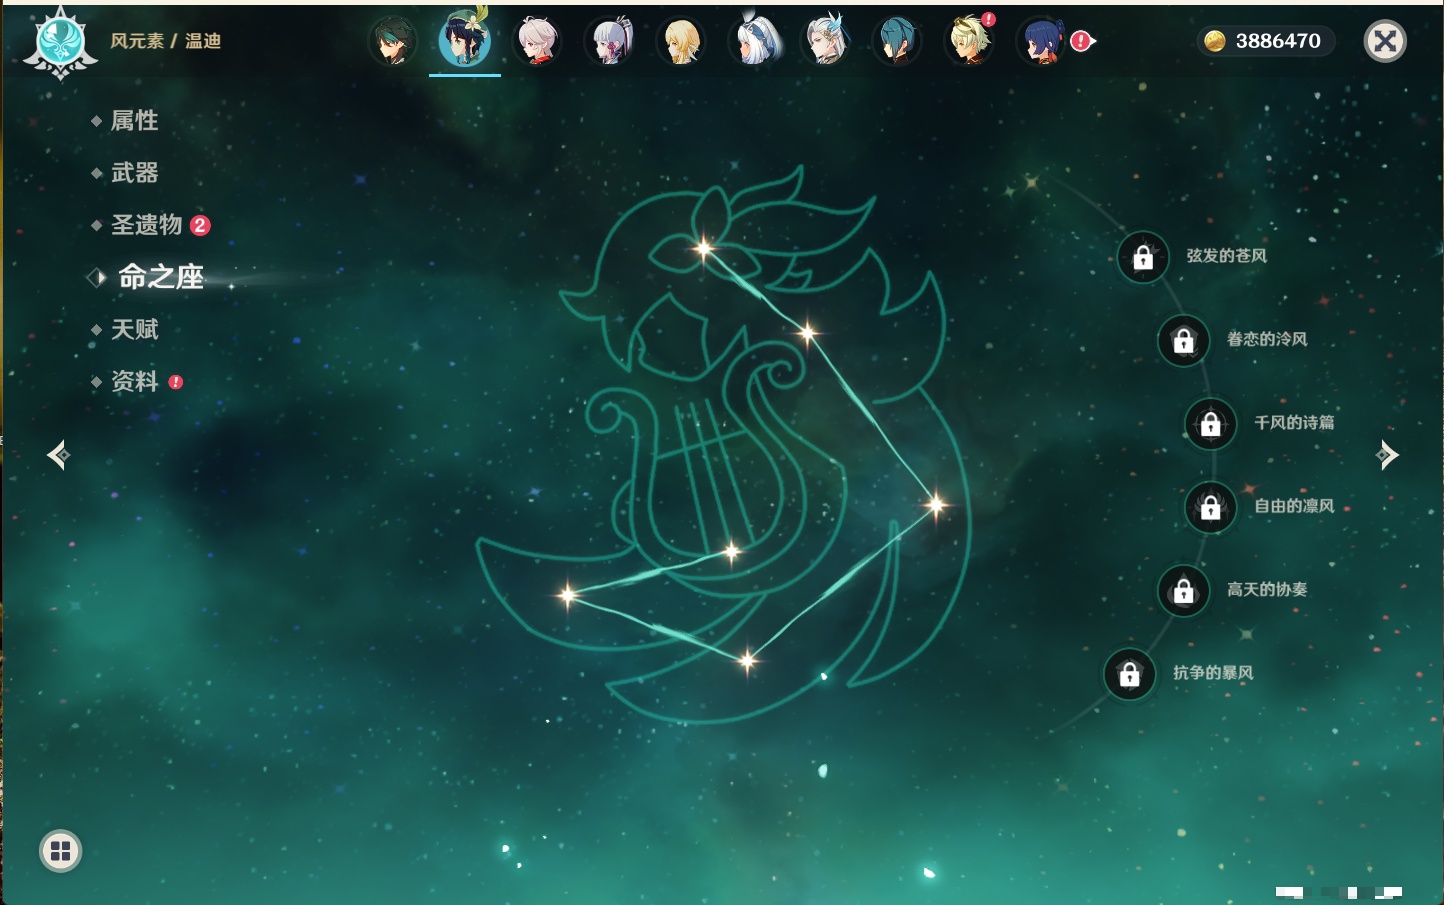Click the Mora coin balance 3886470
Image resolution: width=1444 pixels, height=905 pixels.
tap(1265, 41)
